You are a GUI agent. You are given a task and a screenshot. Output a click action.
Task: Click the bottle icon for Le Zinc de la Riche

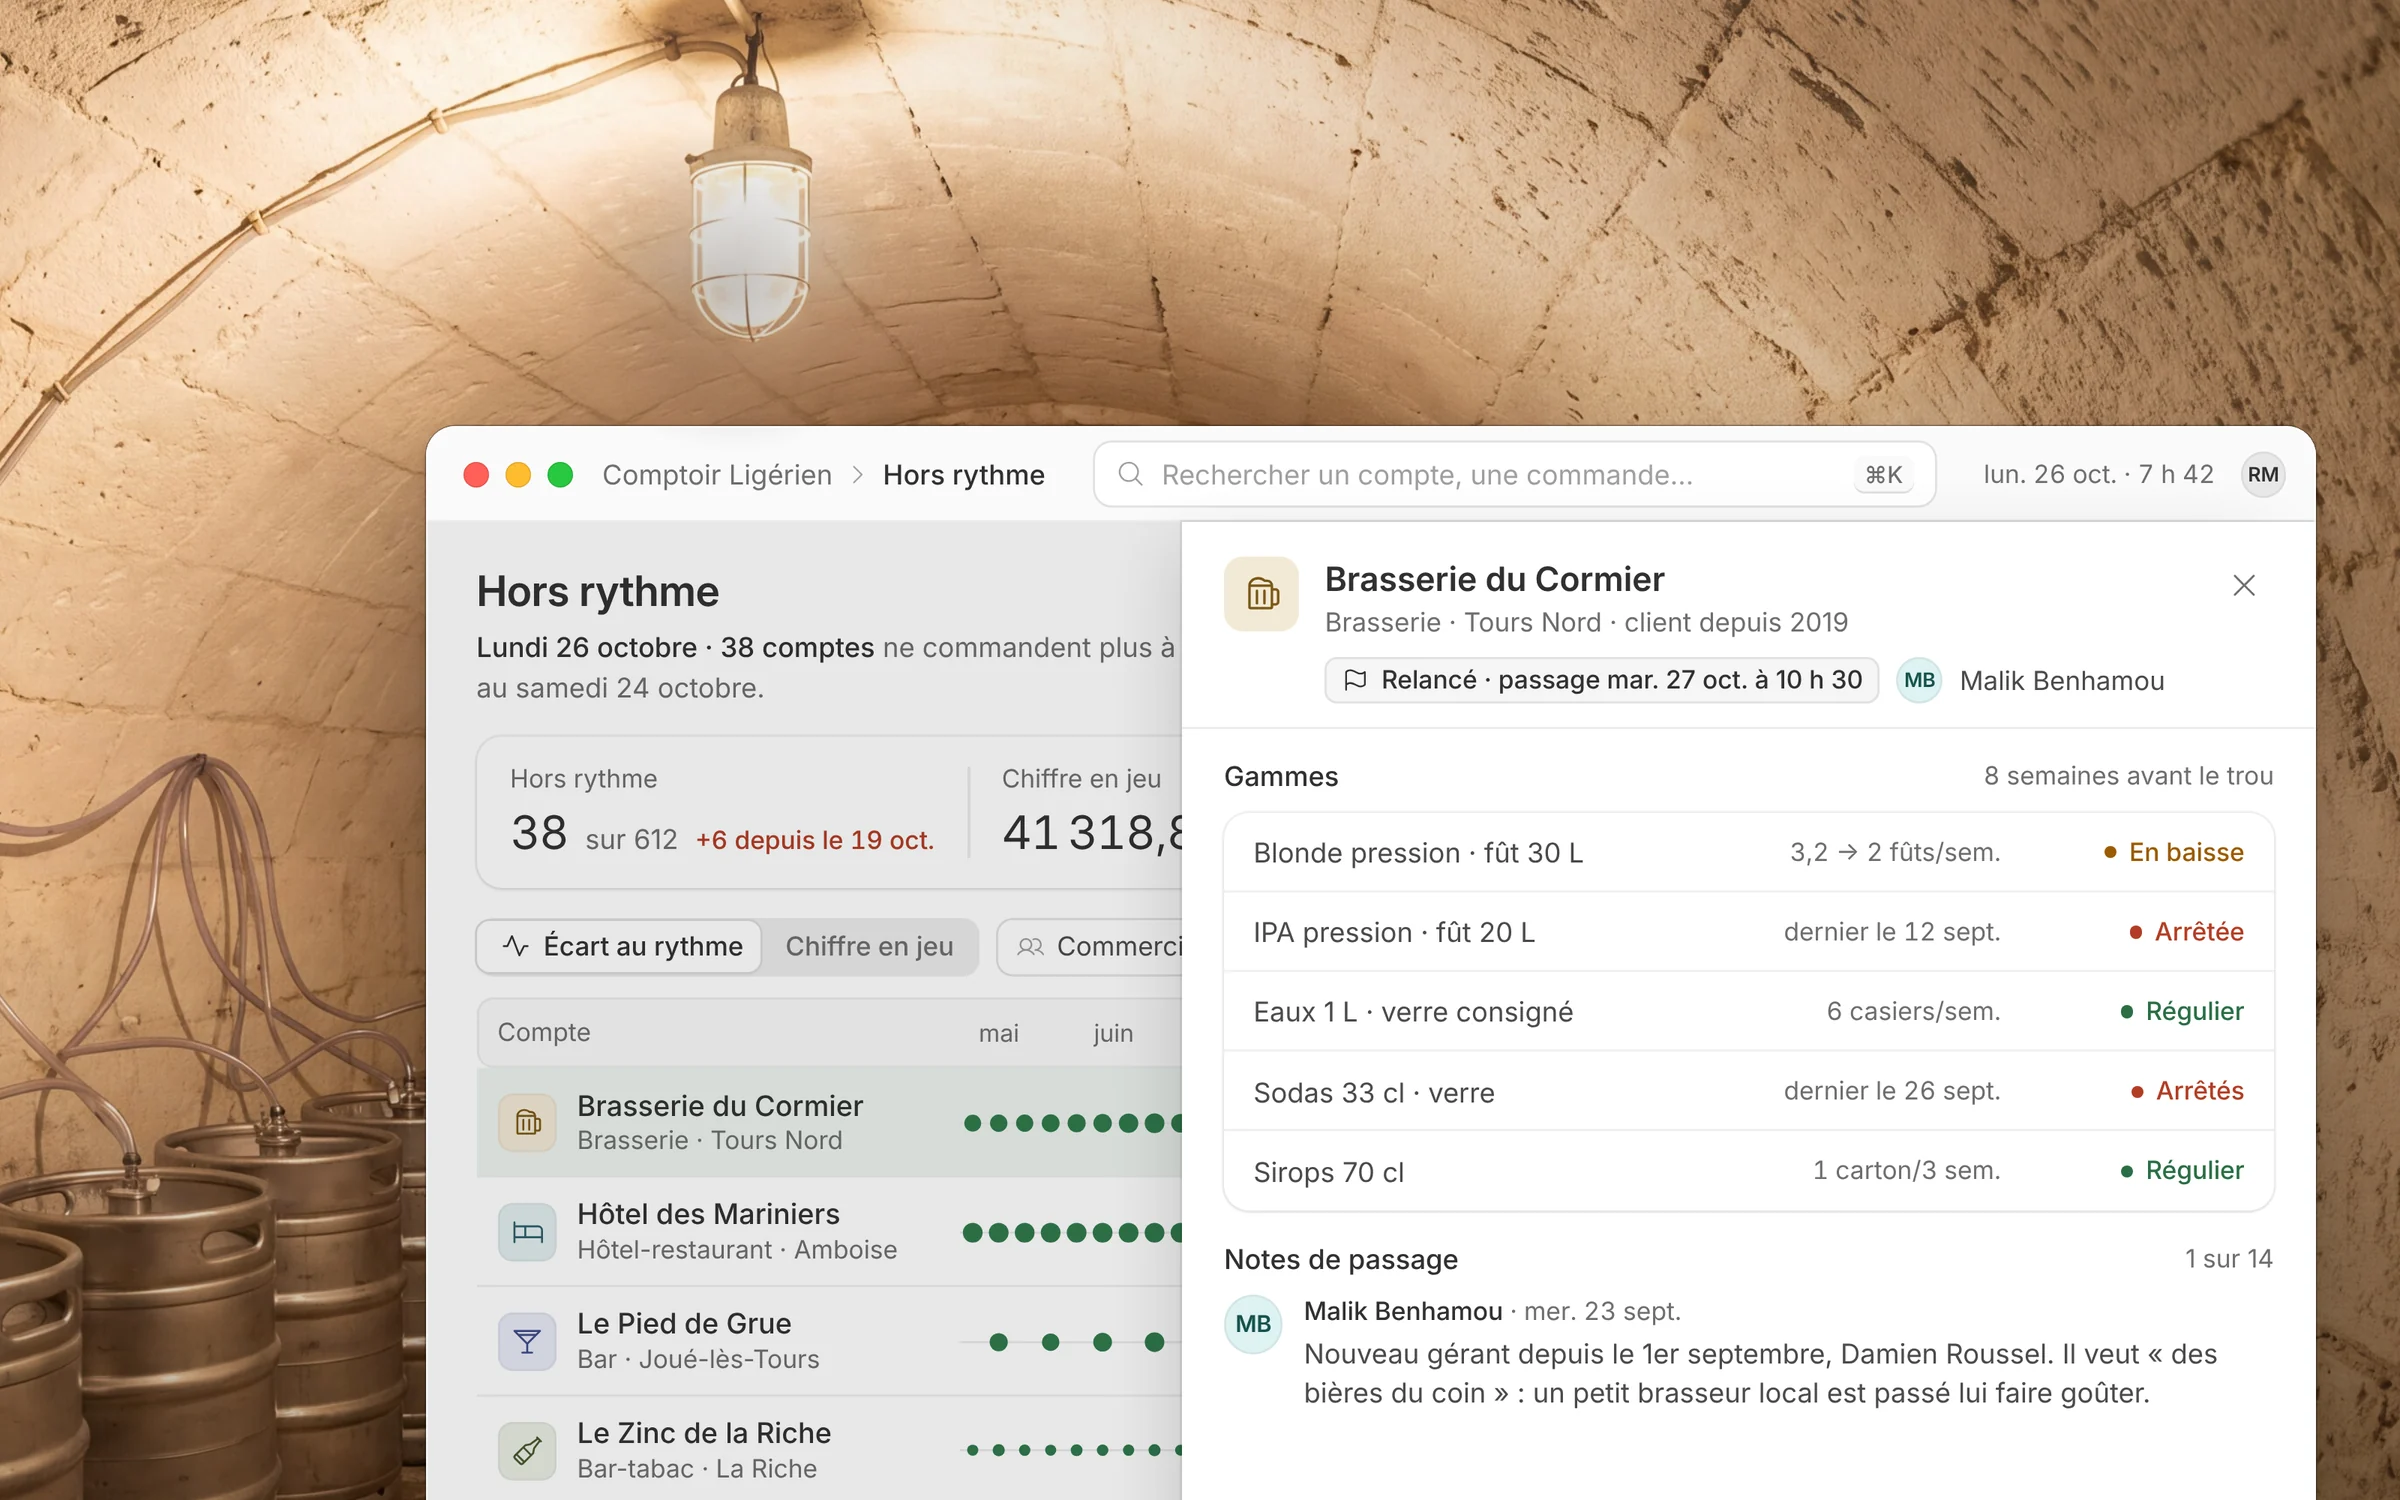coord(528,1450)
